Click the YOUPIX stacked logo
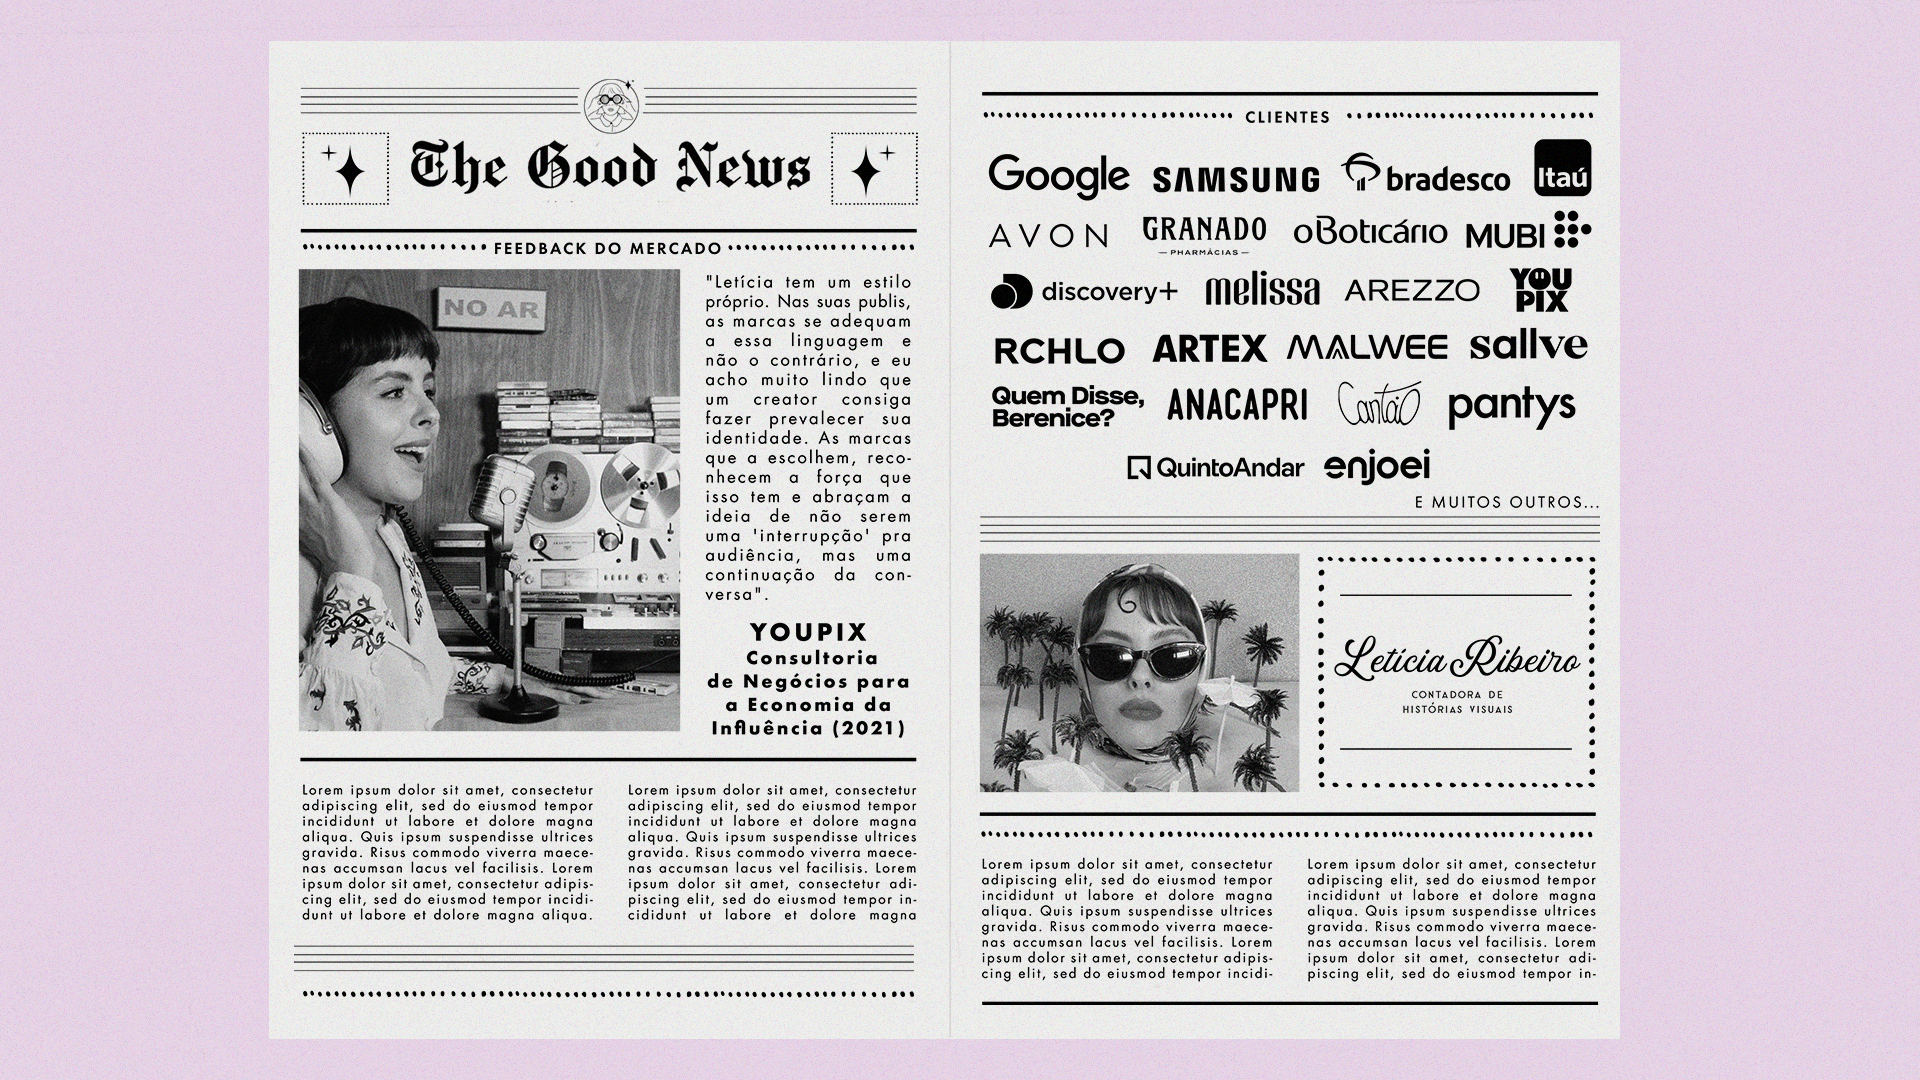This screenshot has height=1080, width=1920. 1540,290
